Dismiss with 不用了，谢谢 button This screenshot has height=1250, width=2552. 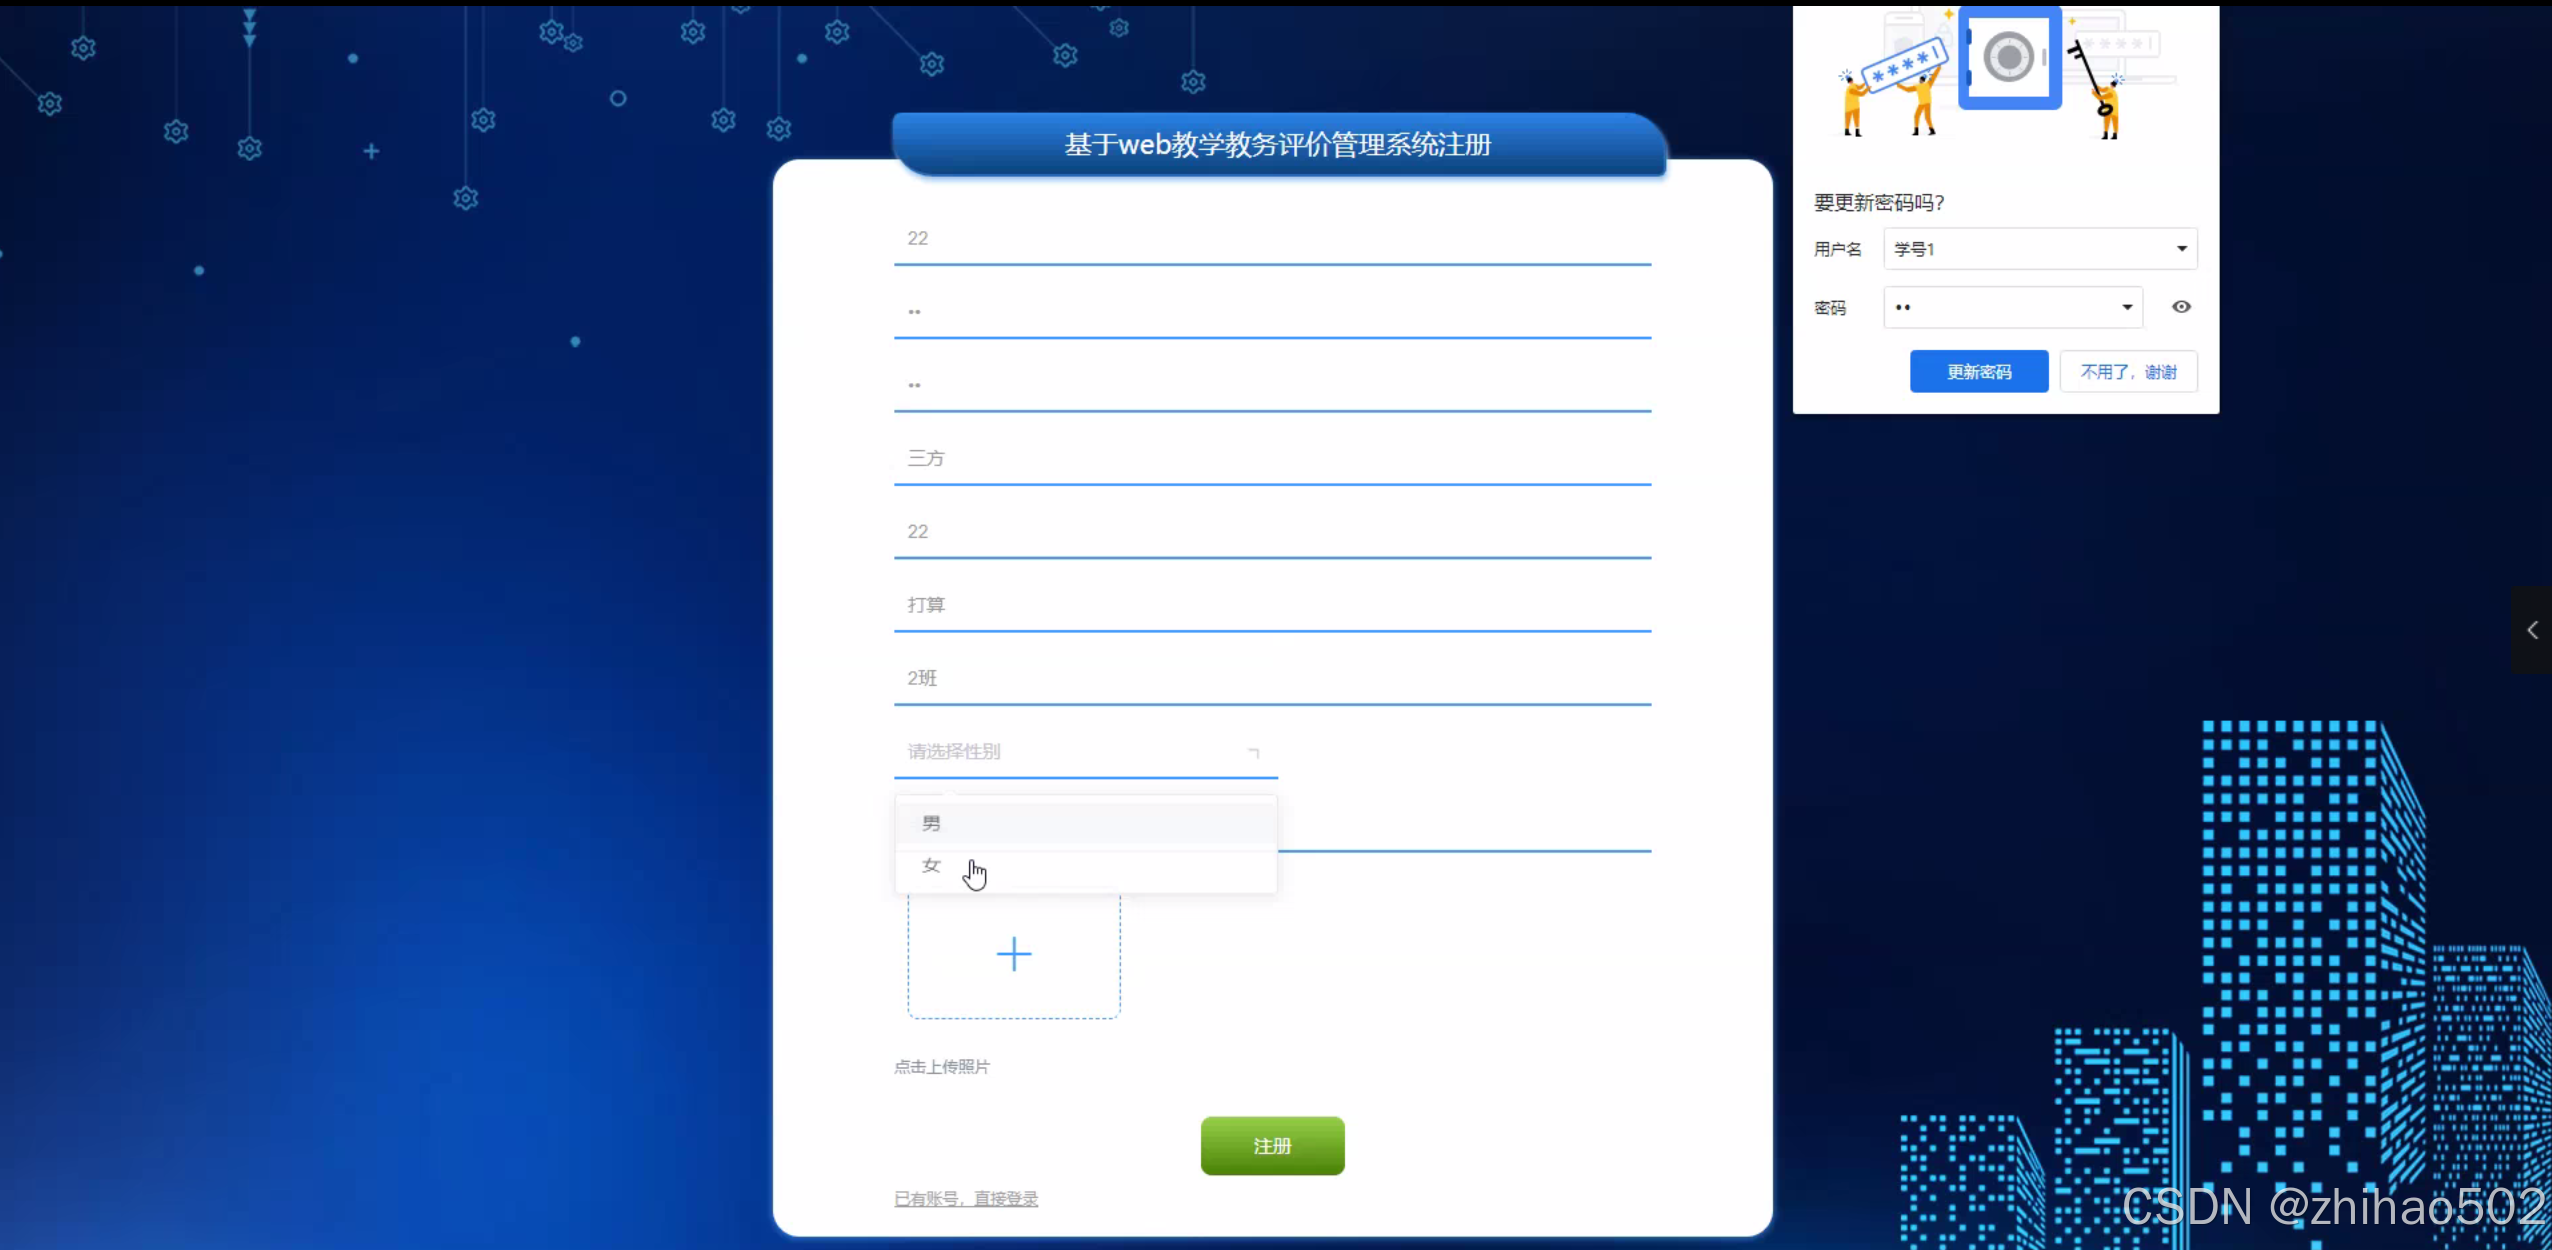[2128, 372]
